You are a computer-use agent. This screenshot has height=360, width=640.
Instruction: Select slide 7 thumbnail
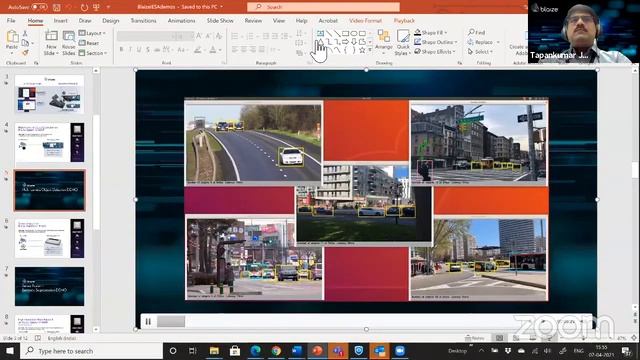50,286
